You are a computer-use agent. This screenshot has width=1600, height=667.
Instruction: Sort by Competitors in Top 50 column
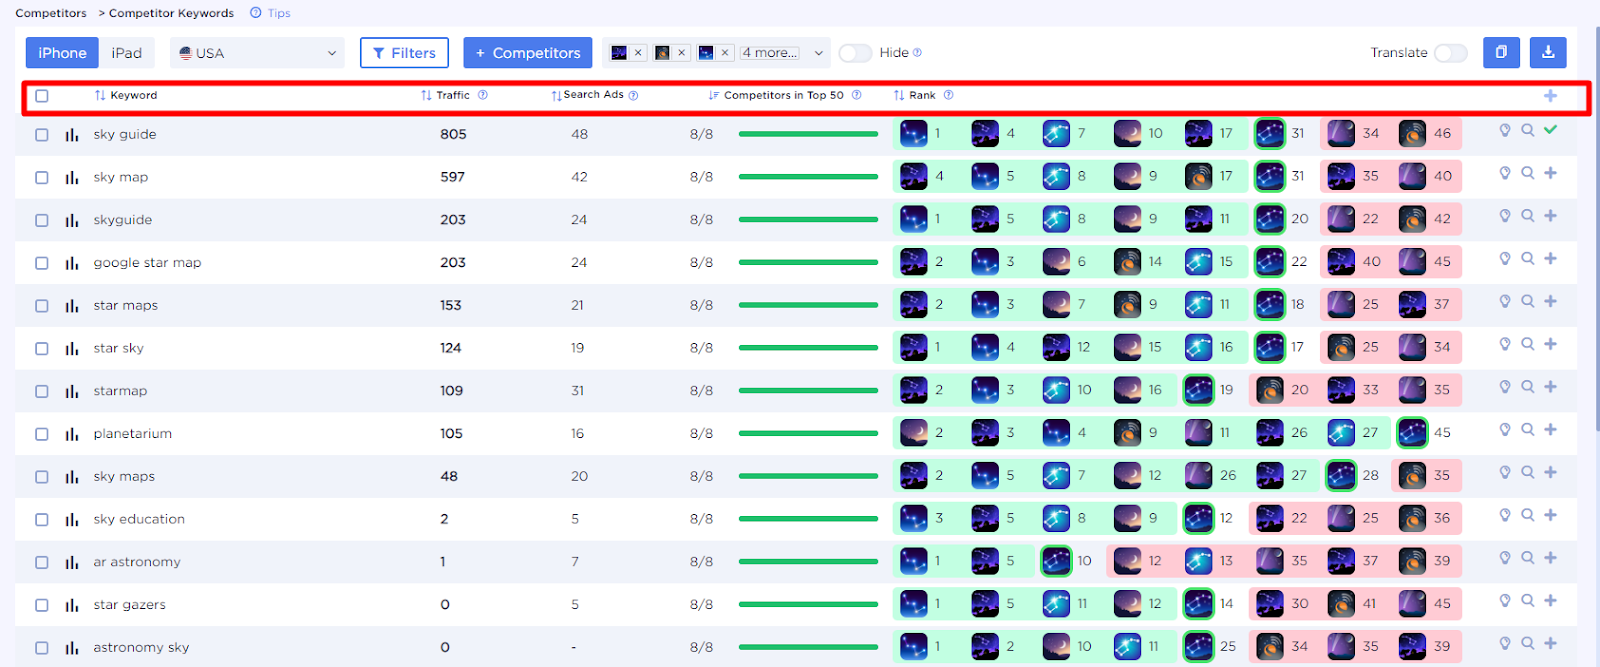coord(776,95)
